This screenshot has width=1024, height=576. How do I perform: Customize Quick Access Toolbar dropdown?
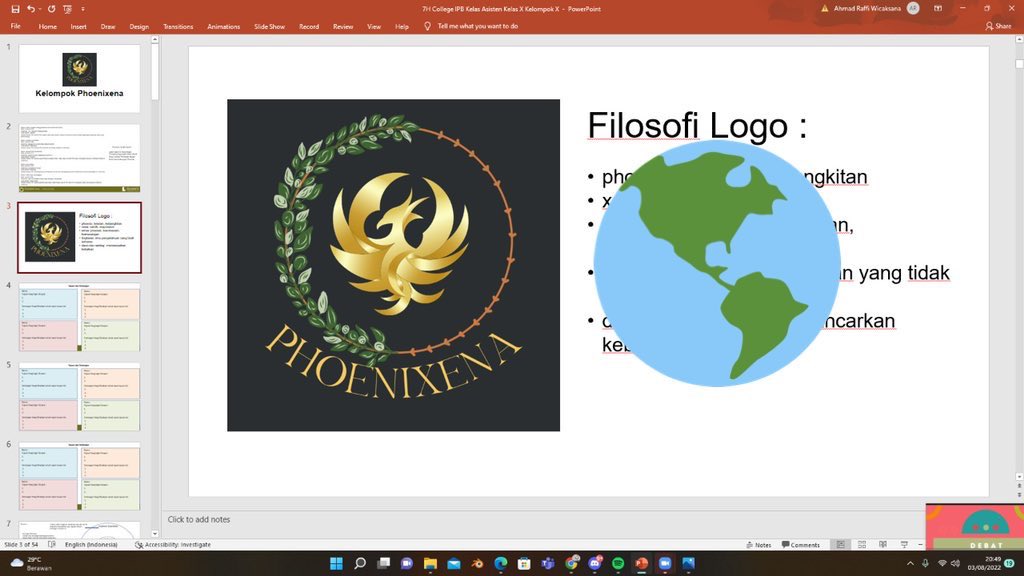(x=83, y=9)
